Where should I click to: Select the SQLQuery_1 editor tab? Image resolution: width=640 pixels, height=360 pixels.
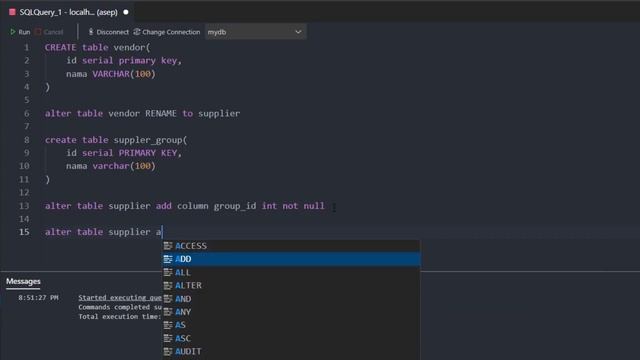(68, 12)
